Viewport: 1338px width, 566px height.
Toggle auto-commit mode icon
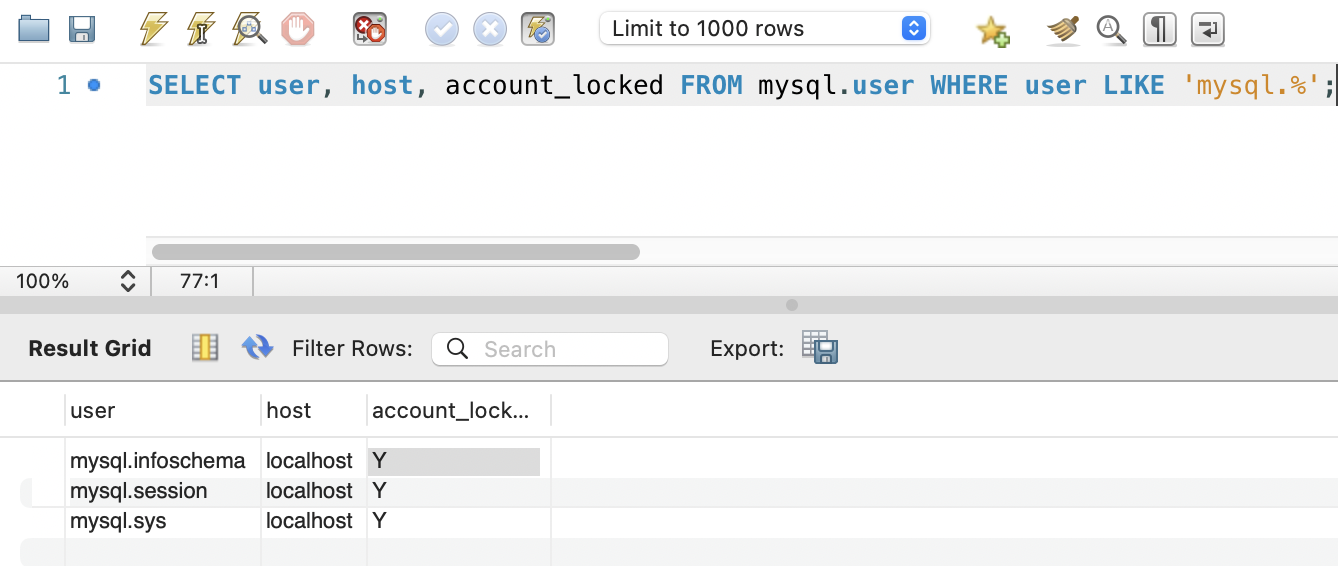pyautogui.click(x=538, y=29)
